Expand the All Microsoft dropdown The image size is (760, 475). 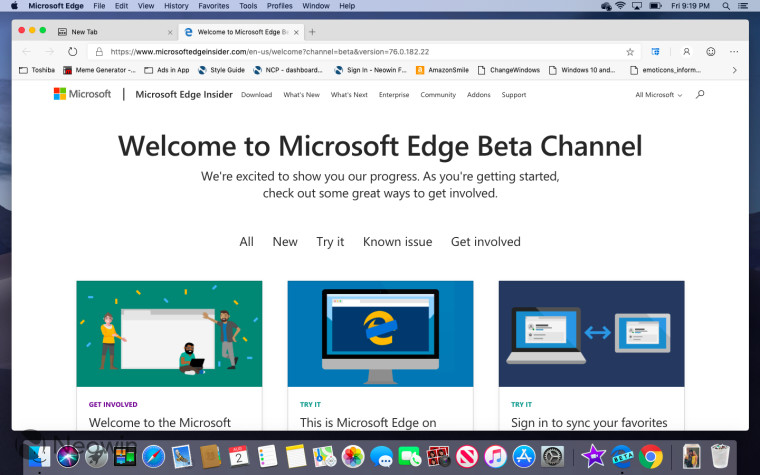pos(658,95)
